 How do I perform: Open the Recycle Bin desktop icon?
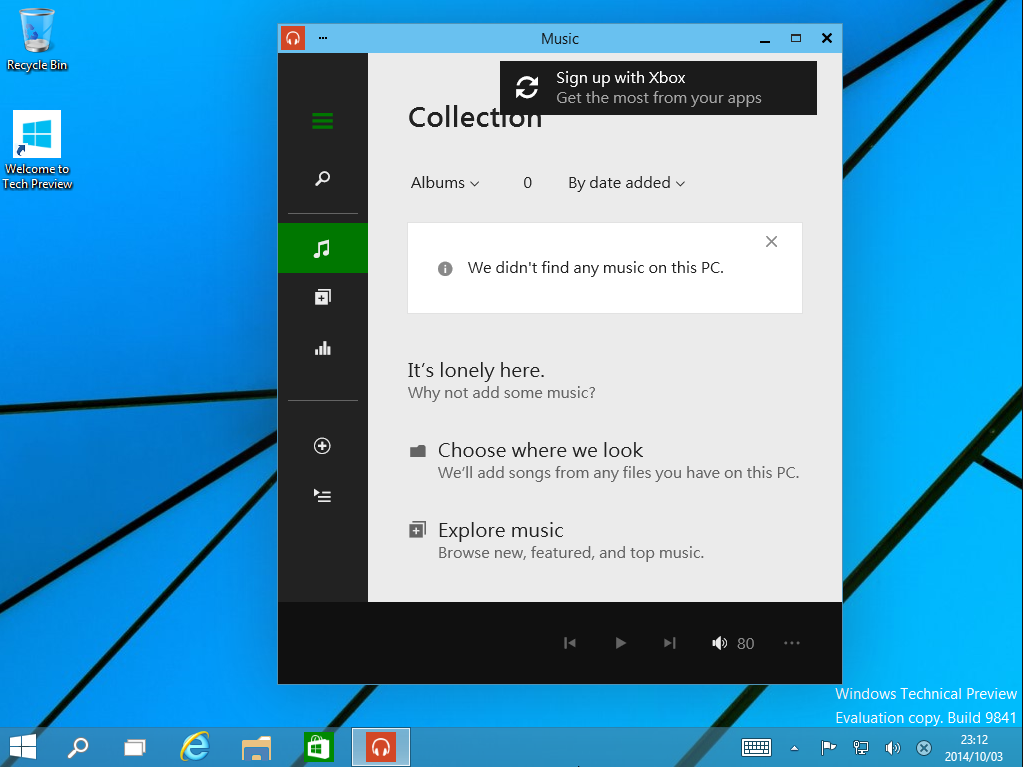37,39
